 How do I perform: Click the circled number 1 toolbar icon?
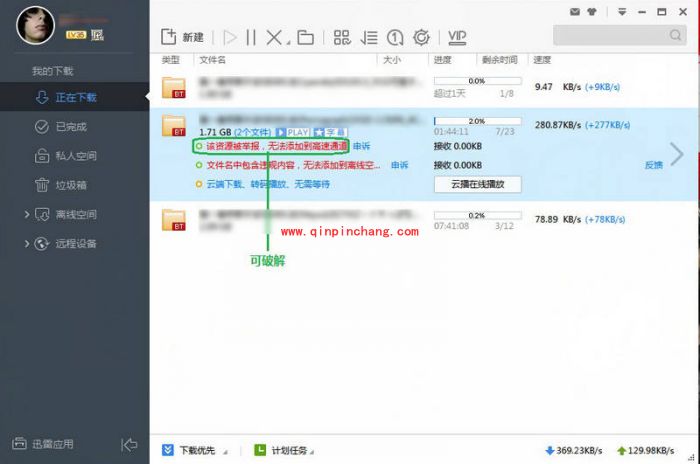[395, 38]
